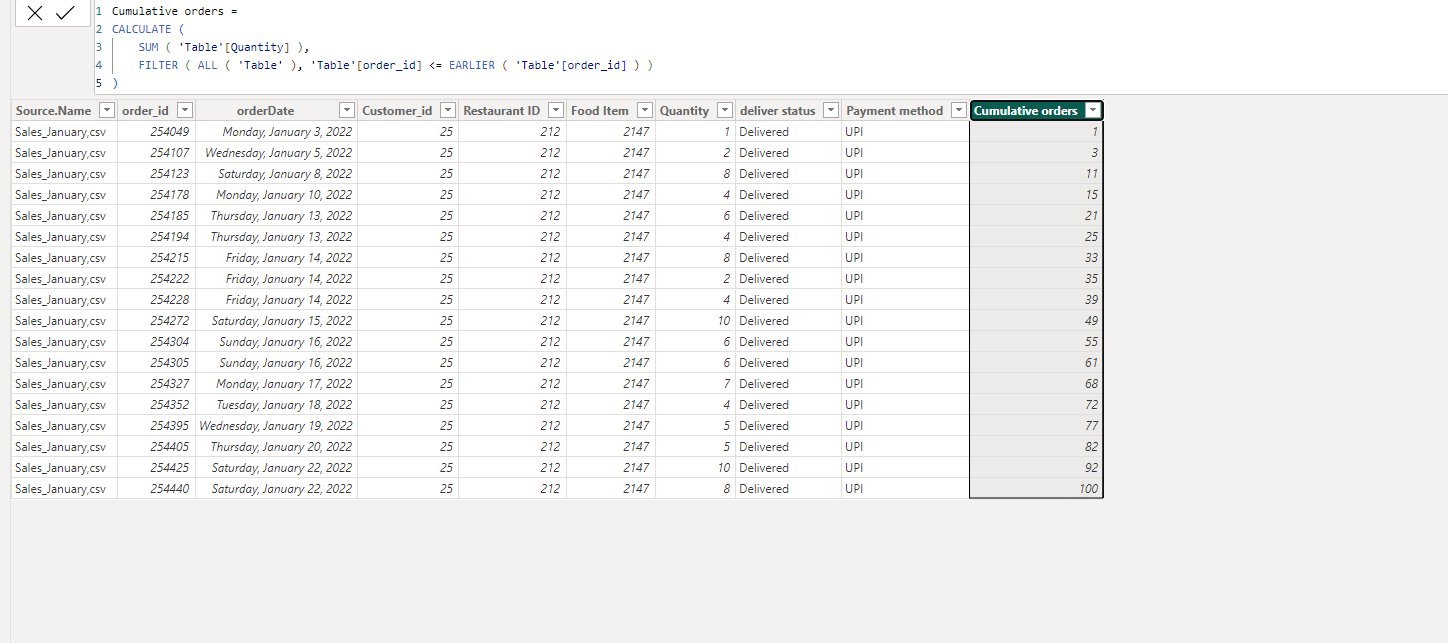This screenshot has width=1448, height=643.
Task: Click the order_id cell 254305
Action: click(156, 363)
